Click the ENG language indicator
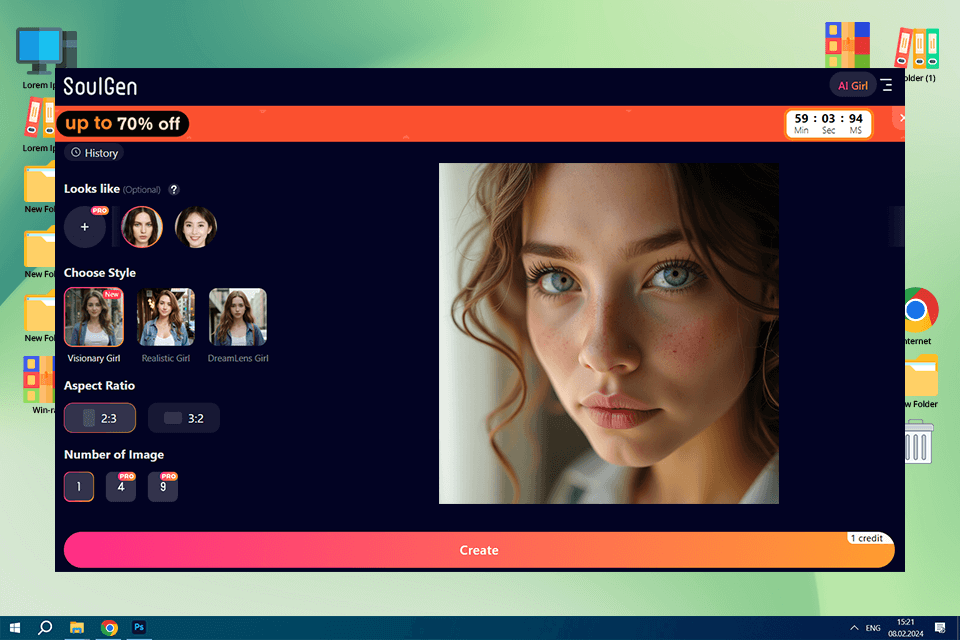 click(x=873, y=628)
